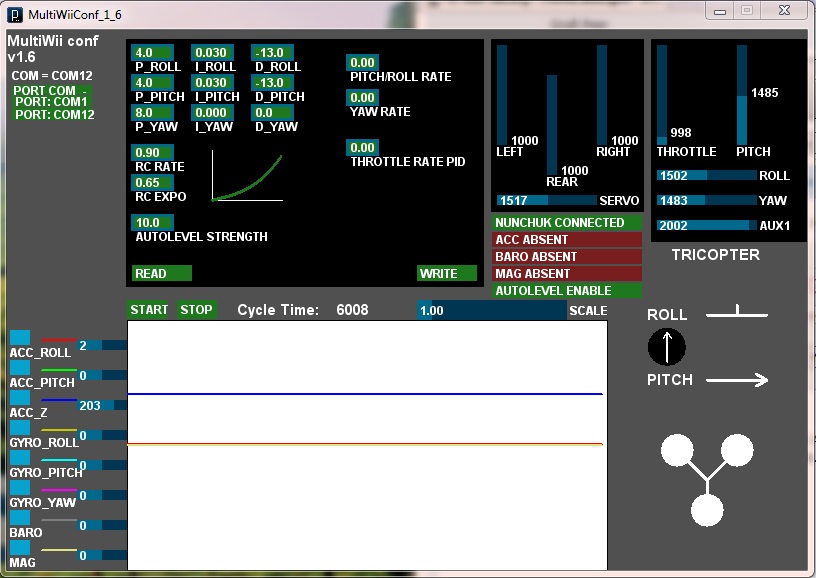816x578 pixels.
Task: Click the D_YAW value box 0.0
Action: [x=272, y=112]
